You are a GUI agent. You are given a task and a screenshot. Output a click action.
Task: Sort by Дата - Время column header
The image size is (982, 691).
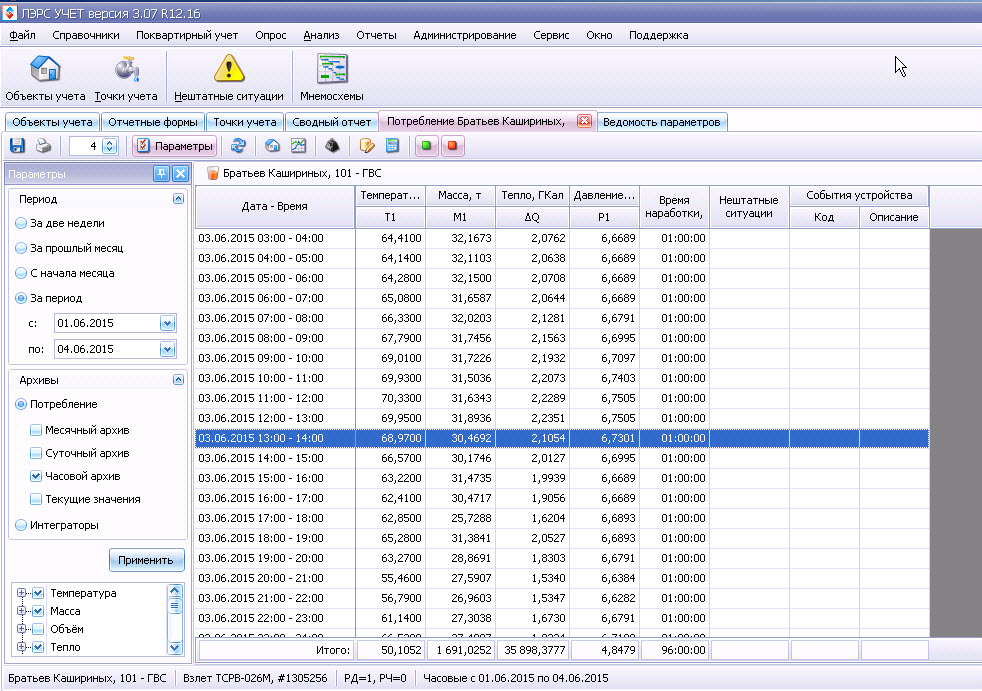click(x=275, y=206)
